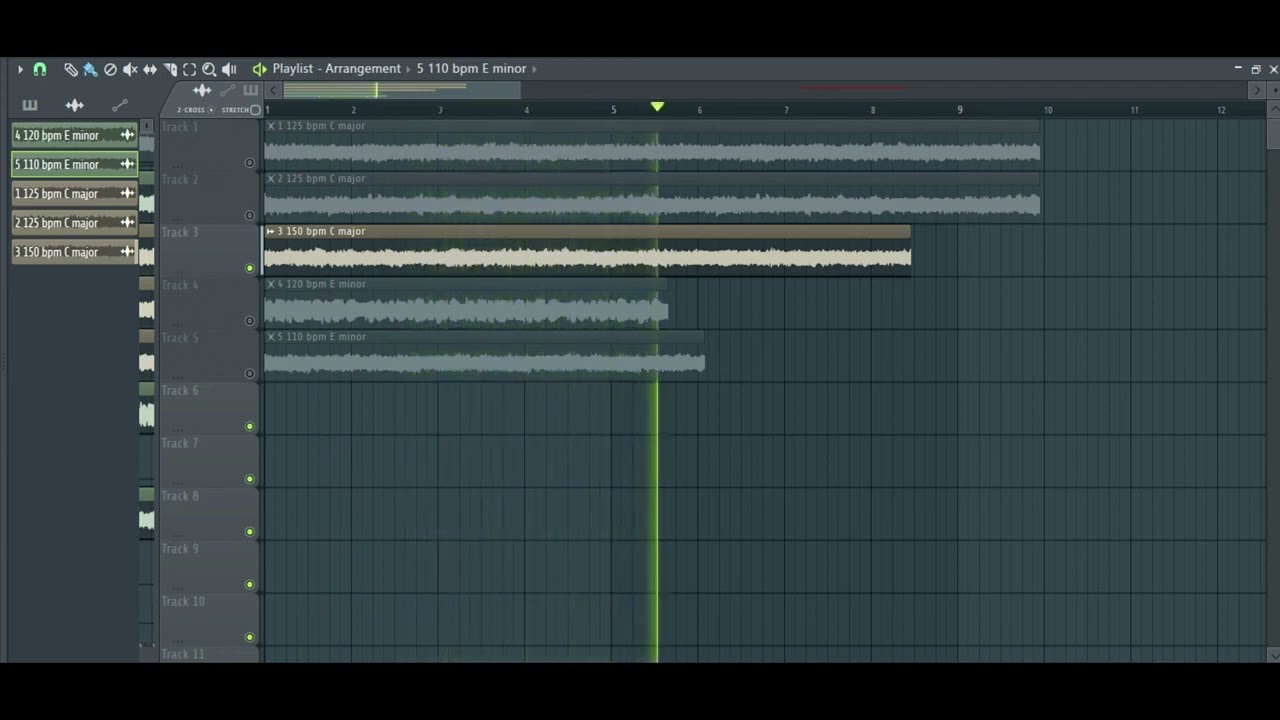Select the Paint brush tool
Image resolution: width=1280 pixels, height=720 pixels.
(90, 69)
